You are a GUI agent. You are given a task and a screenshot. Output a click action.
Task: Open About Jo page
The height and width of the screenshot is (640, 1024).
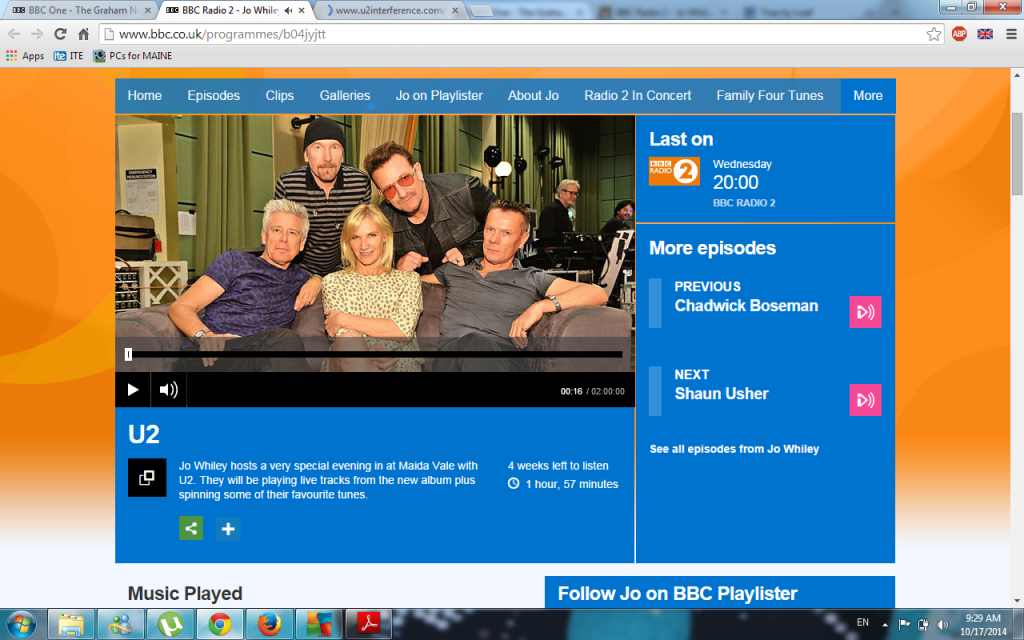tap(533, 95)
